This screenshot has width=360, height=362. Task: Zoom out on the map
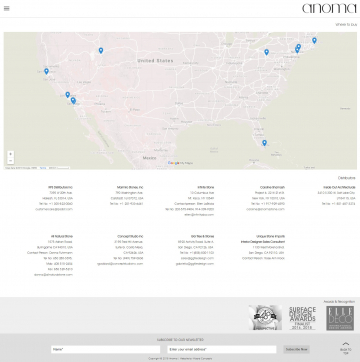(x=11, y=161)
